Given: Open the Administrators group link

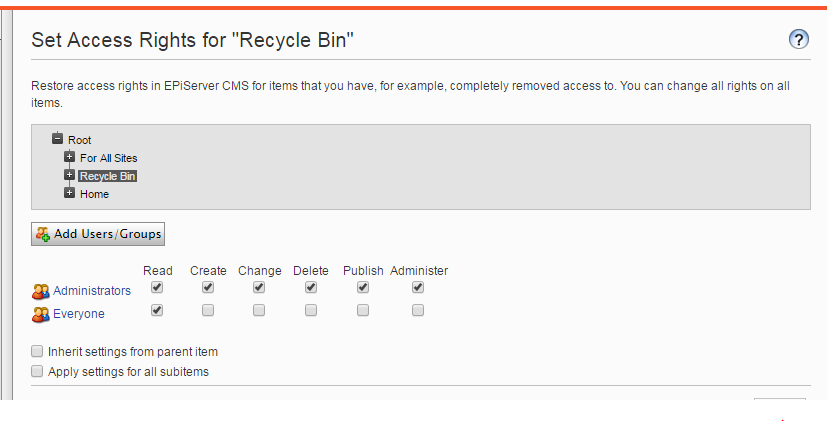Looking at the screenshot, I should point(92,291).
